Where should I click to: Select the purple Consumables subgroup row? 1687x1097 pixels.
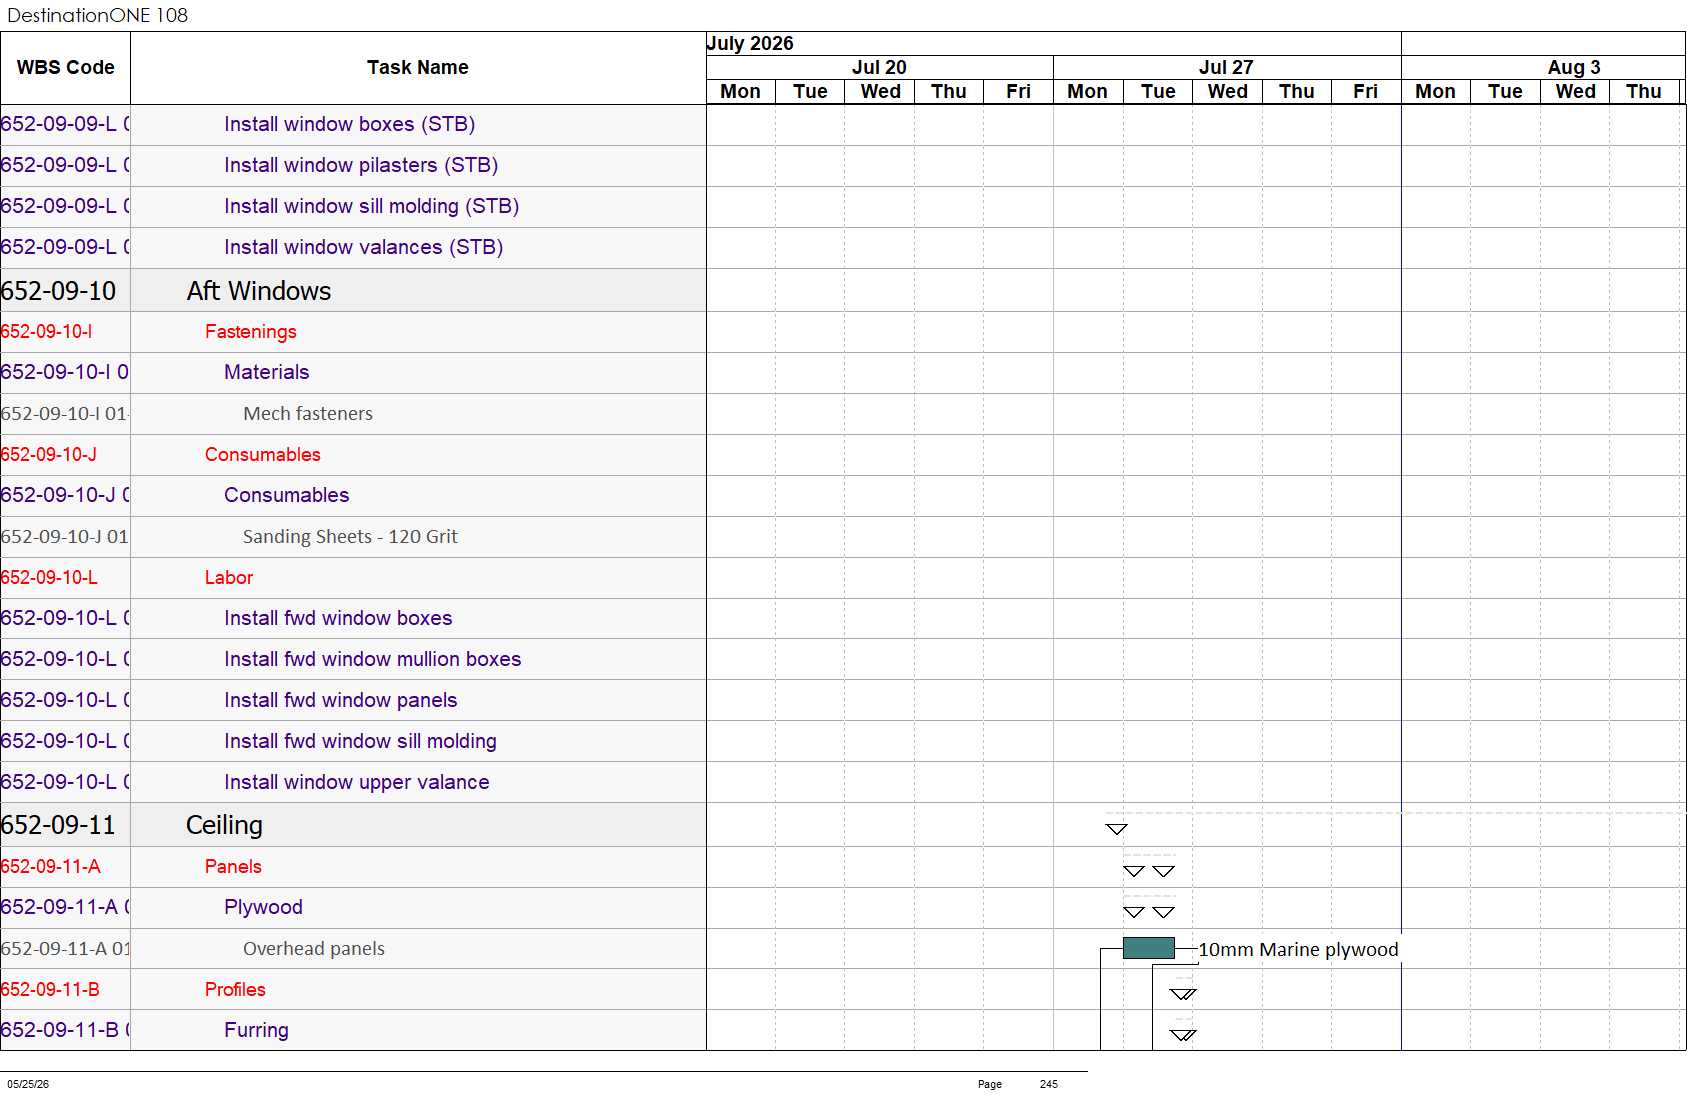[353, 495]
